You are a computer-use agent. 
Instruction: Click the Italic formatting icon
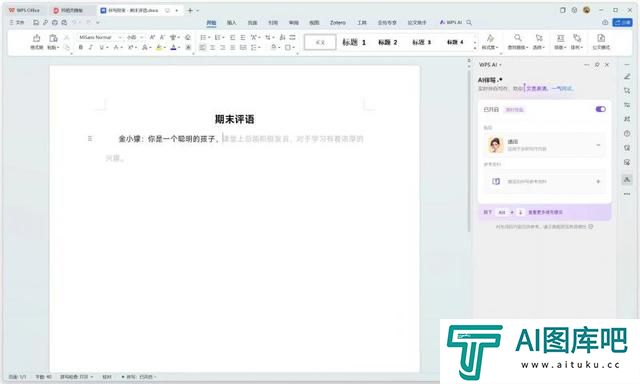click(x=91, y=47)
